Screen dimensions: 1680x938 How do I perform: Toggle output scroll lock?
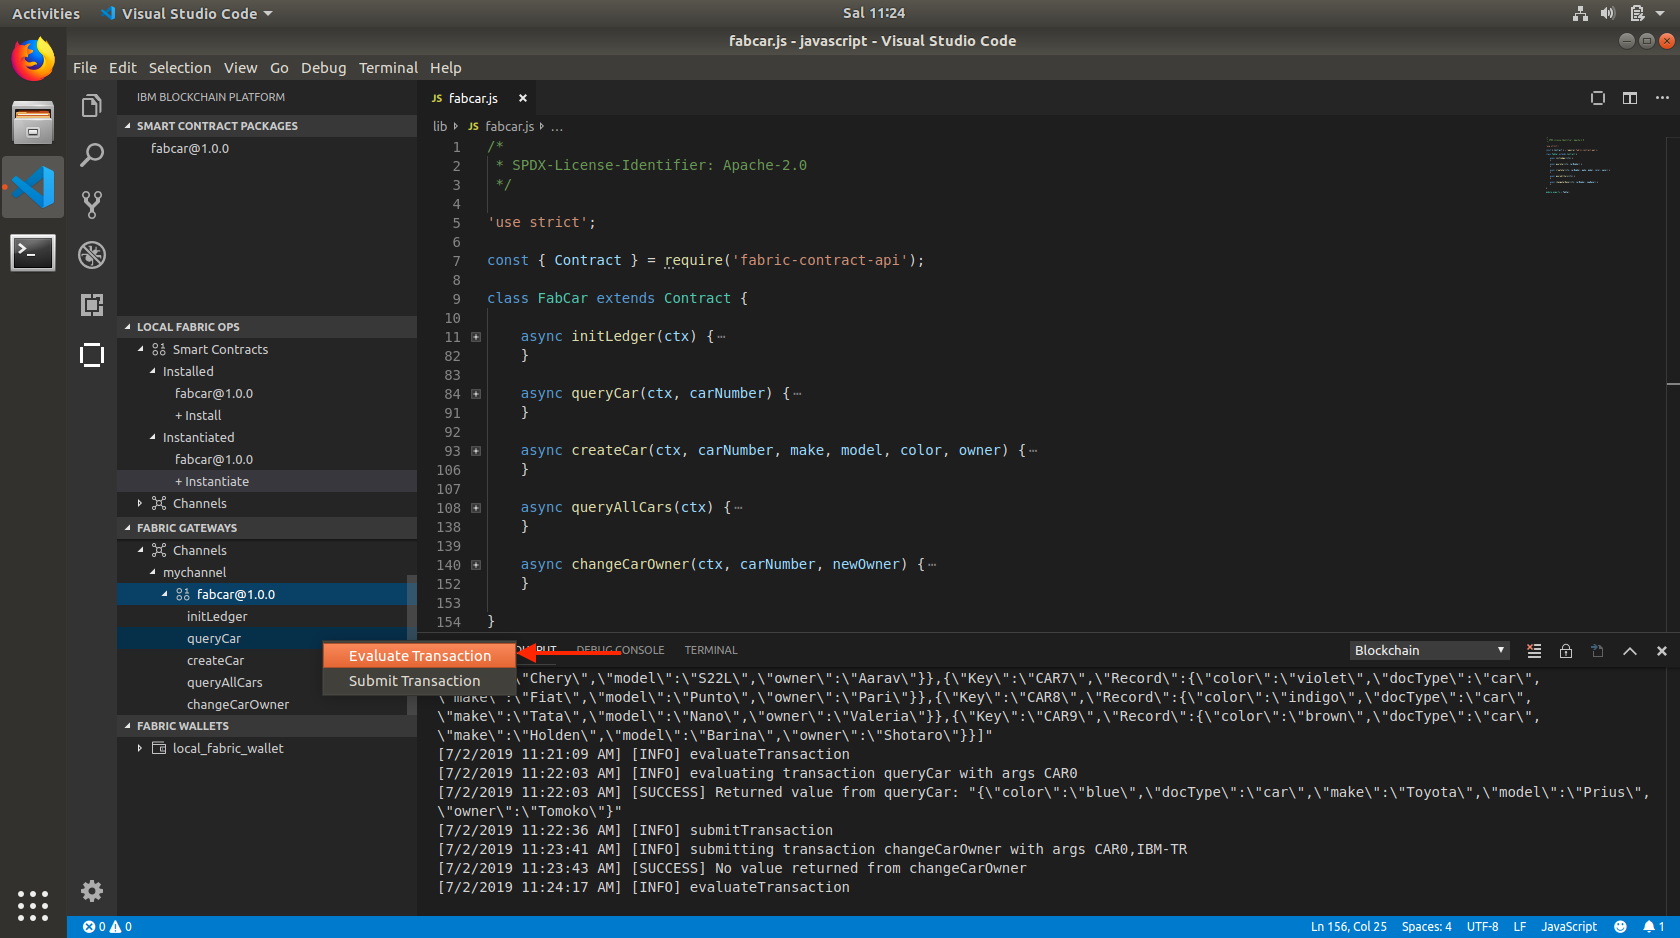click(1566, 651)
